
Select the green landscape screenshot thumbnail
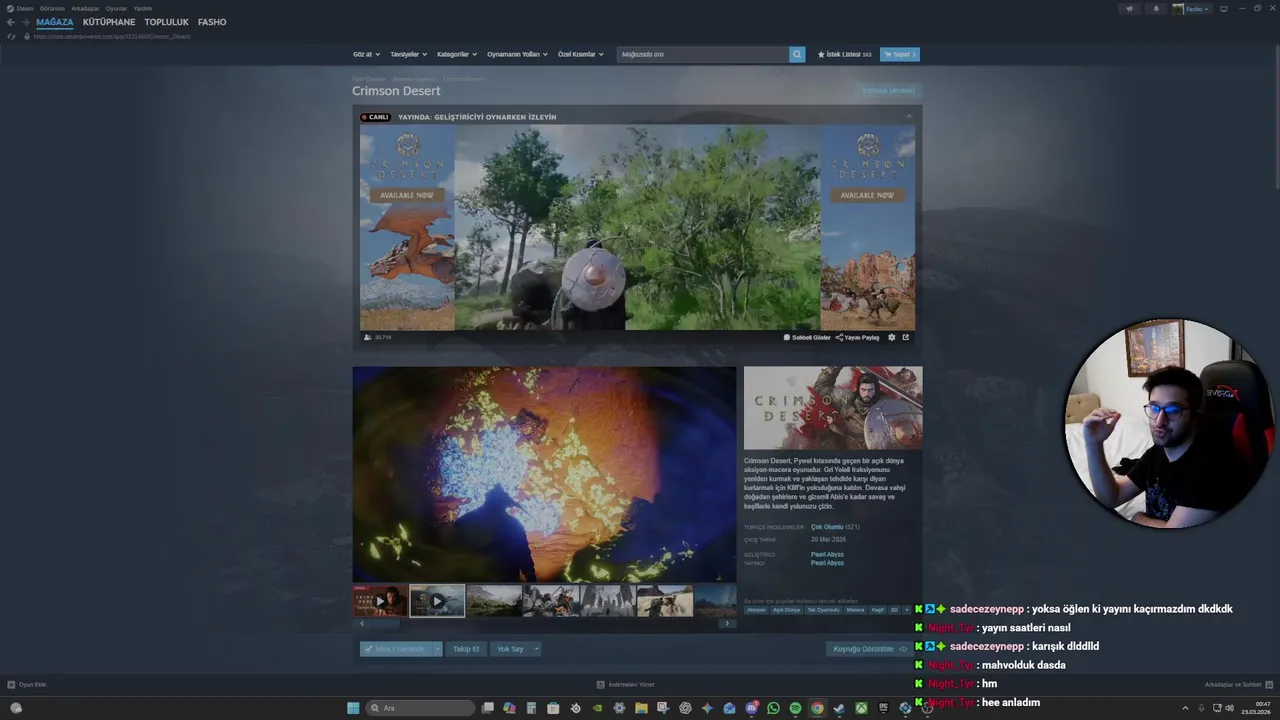pyautogui.click(x=494, y=601)
